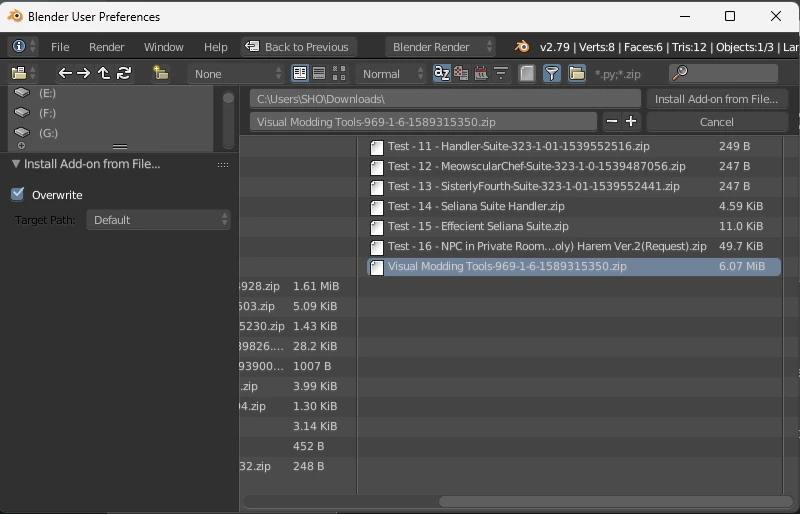Viewport: 800px width, 514px height.
Task: Decrement the filename number with minus
Action: [612, 121]
